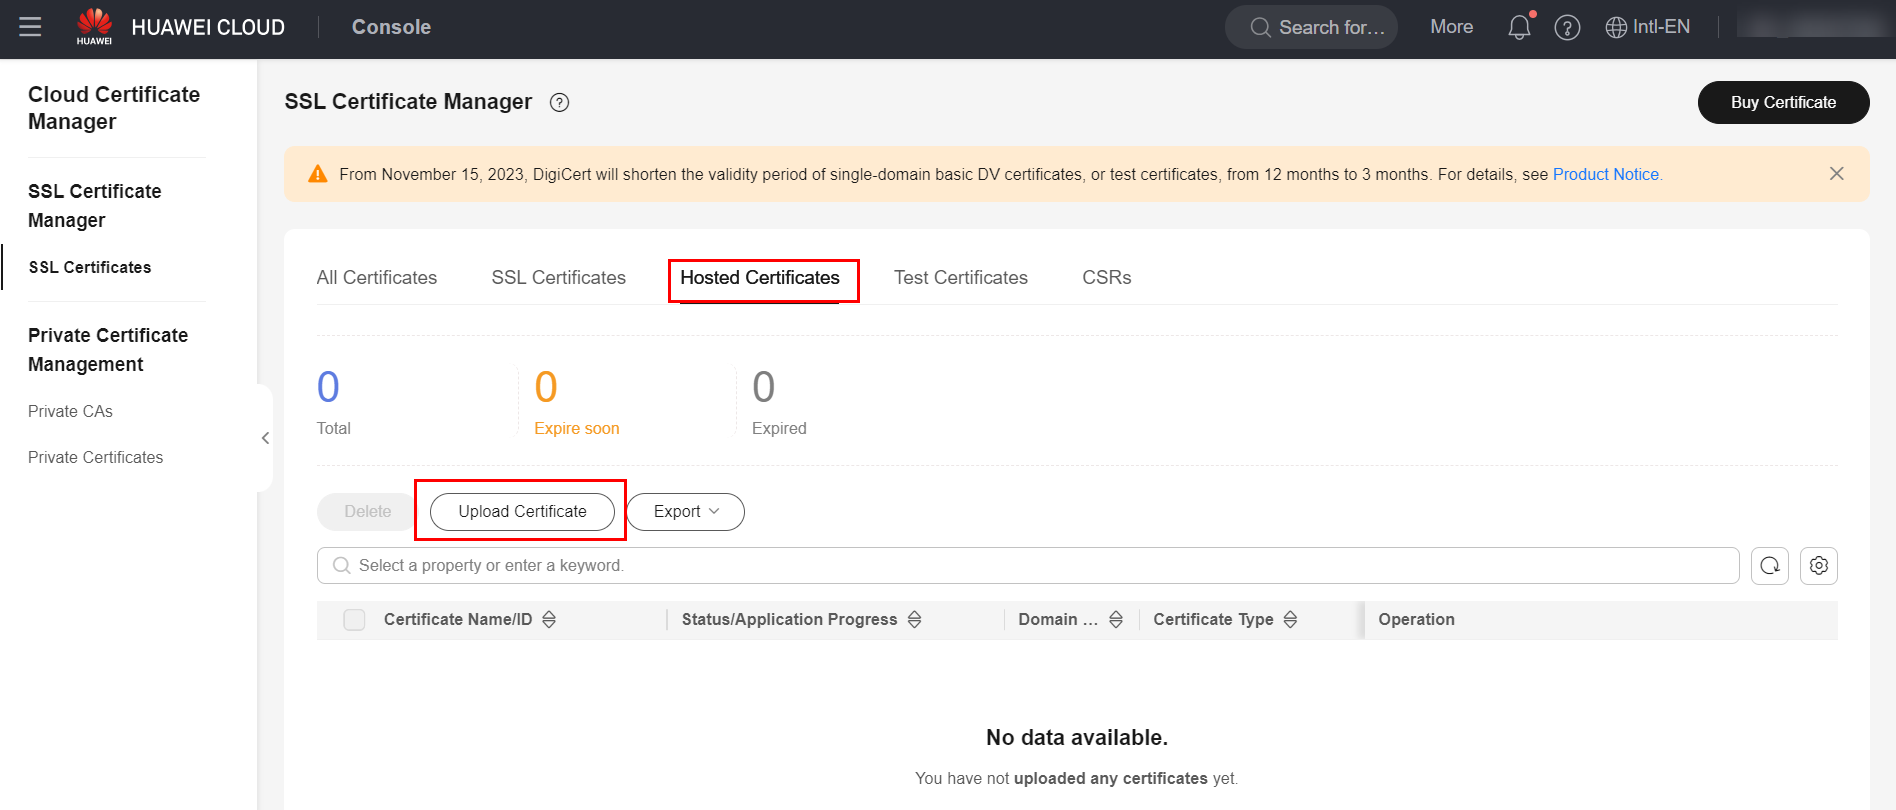
Task: Collapse the left sidebar panel
Action: click(265, 438)
